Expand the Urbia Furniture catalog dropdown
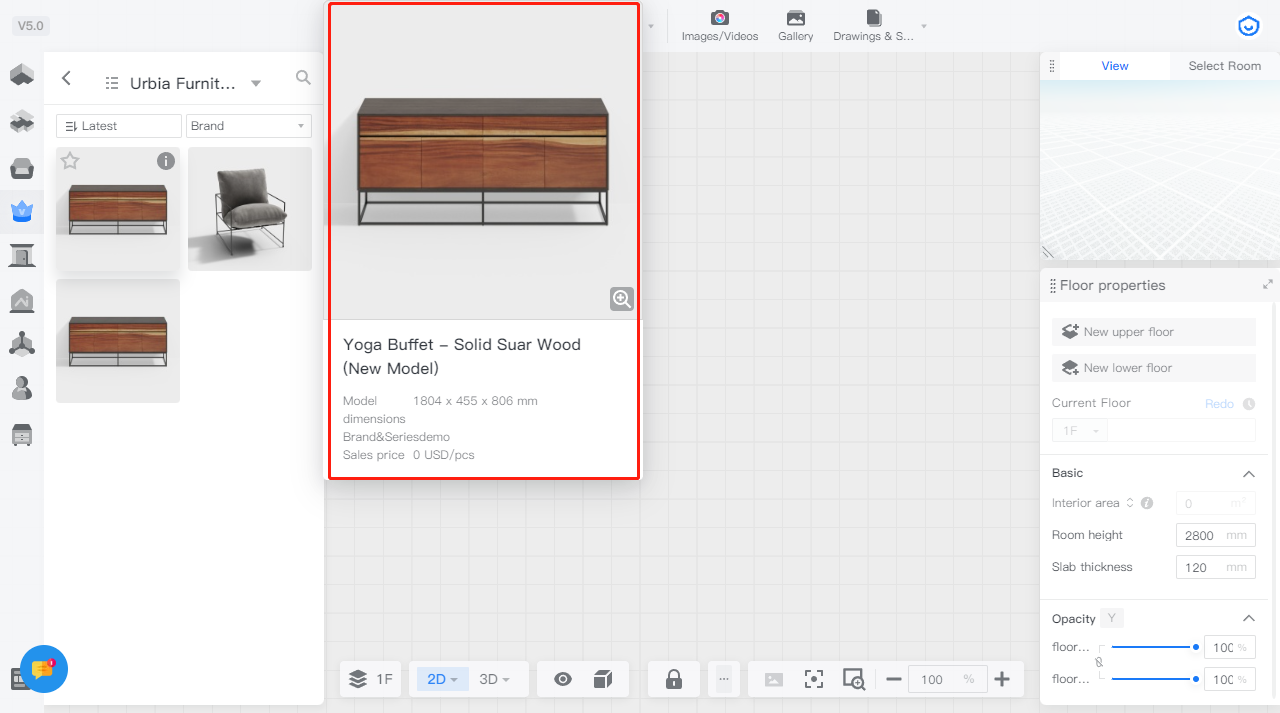This screenshot has height=713, width=1280. point(256,83)
